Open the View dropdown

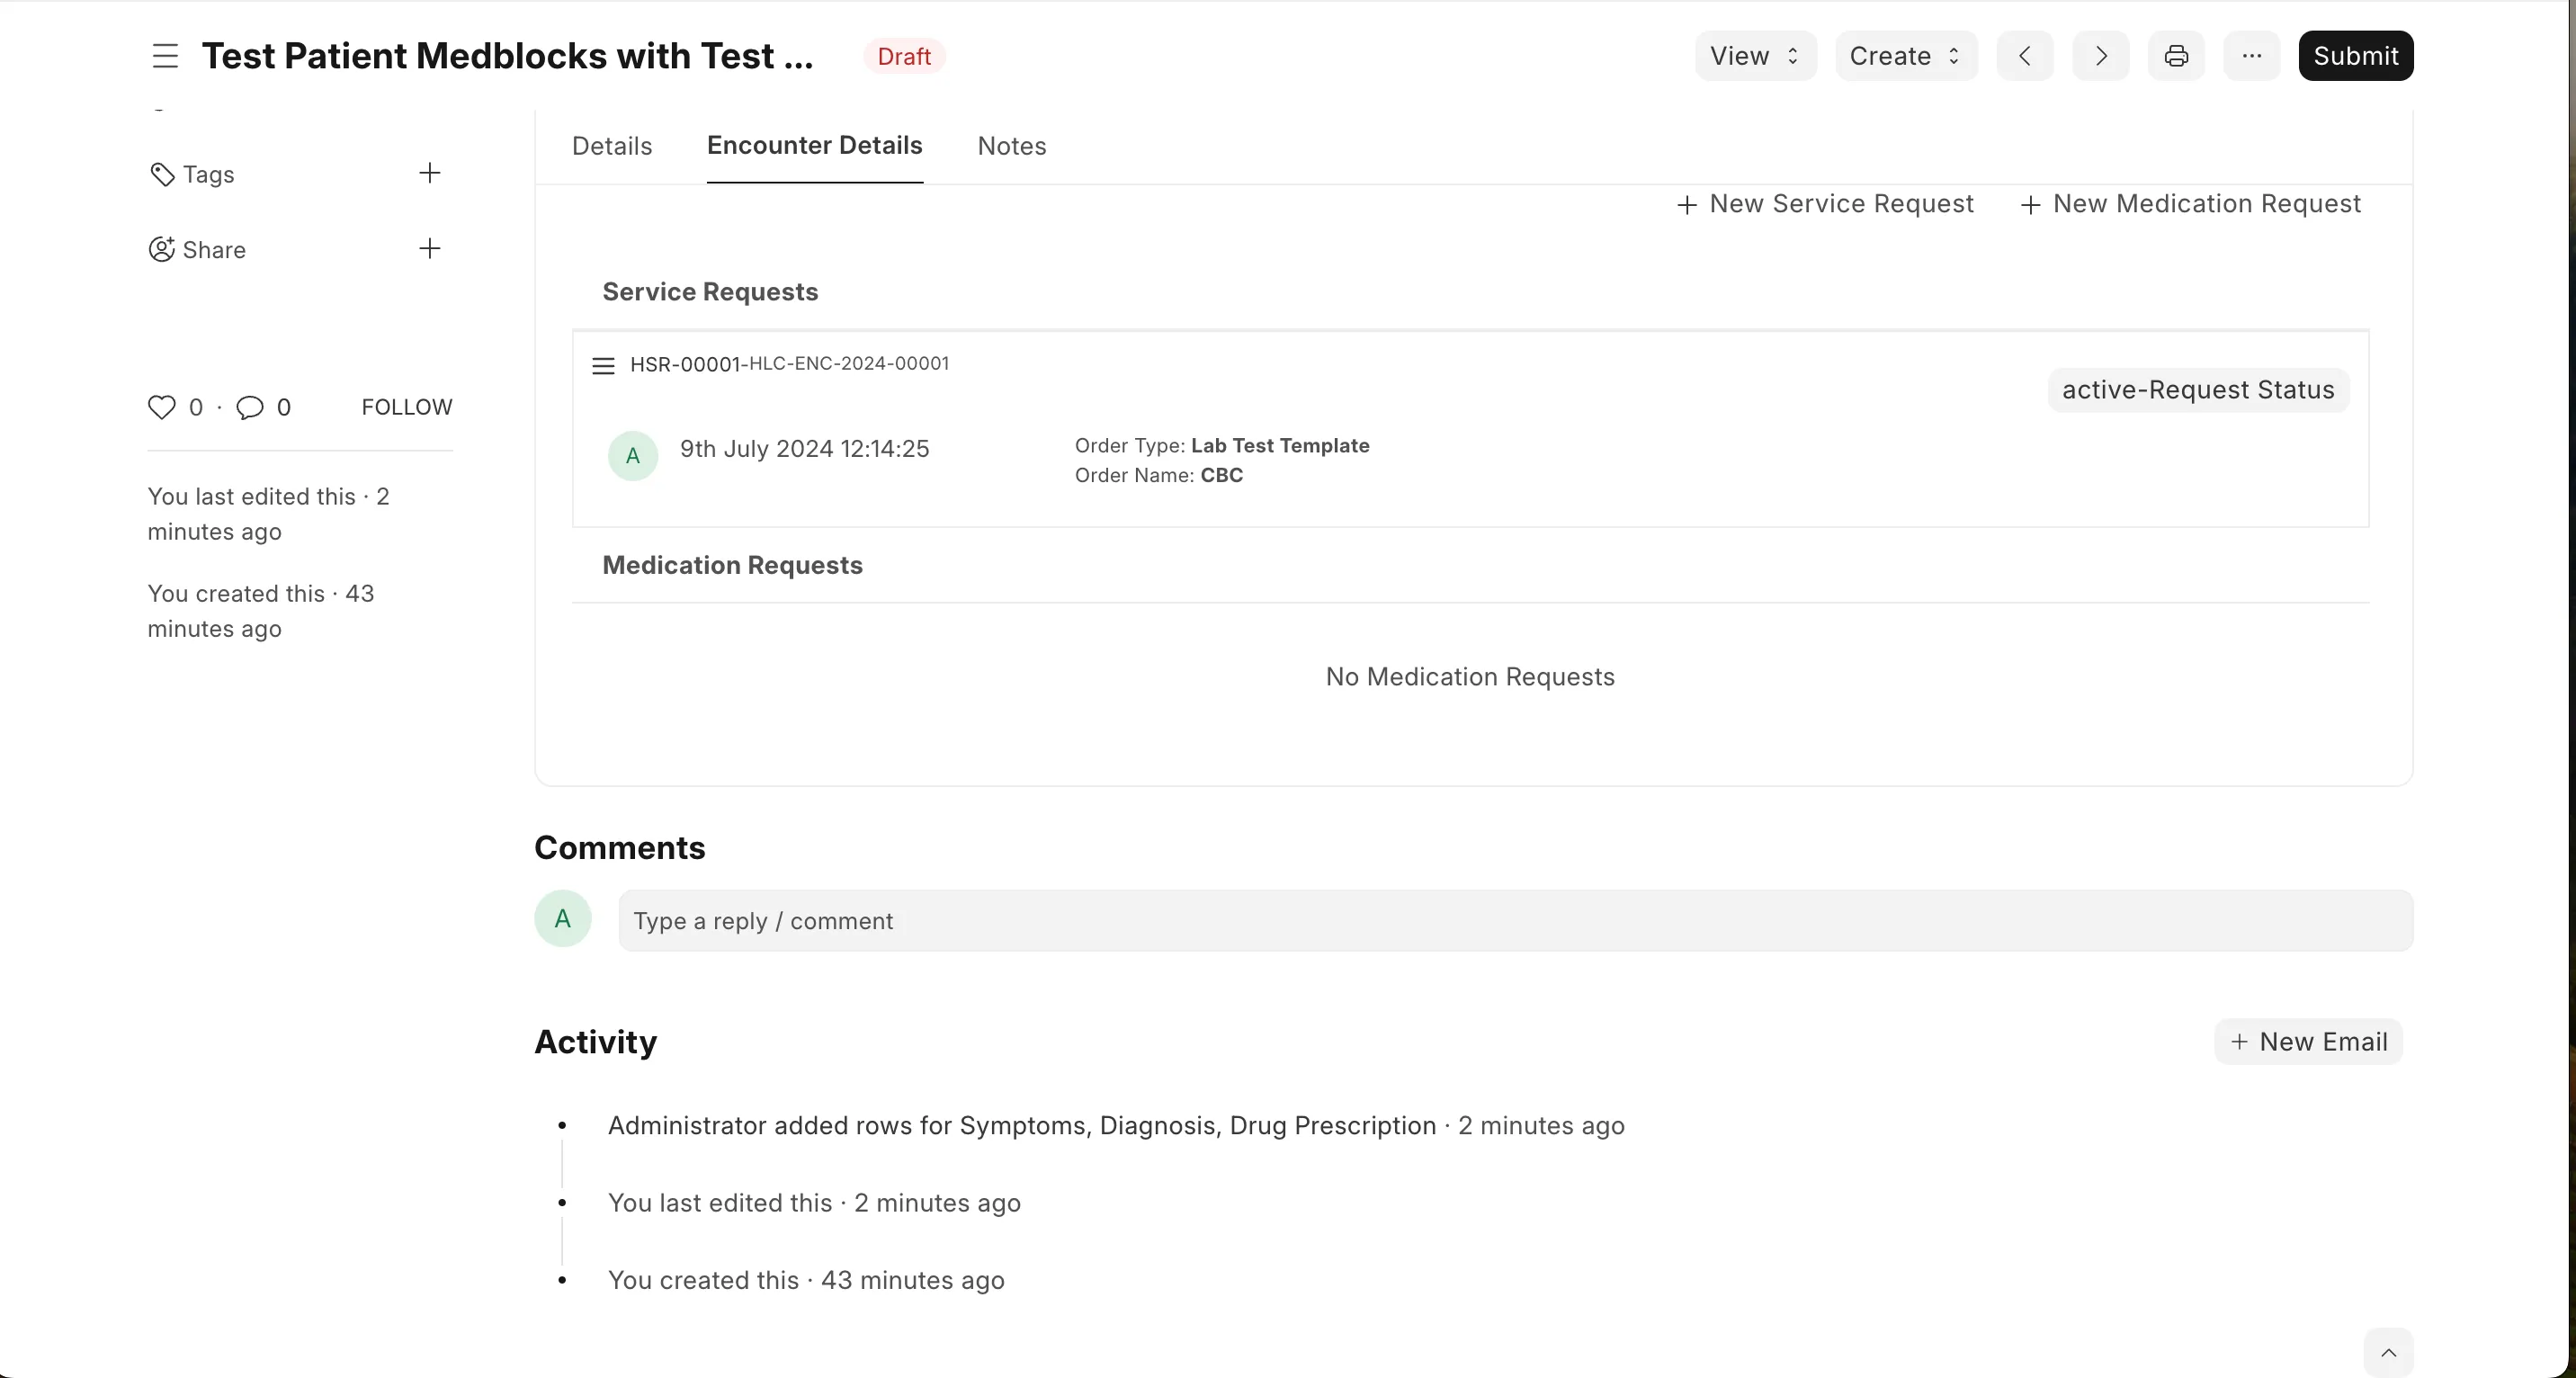1754,55
